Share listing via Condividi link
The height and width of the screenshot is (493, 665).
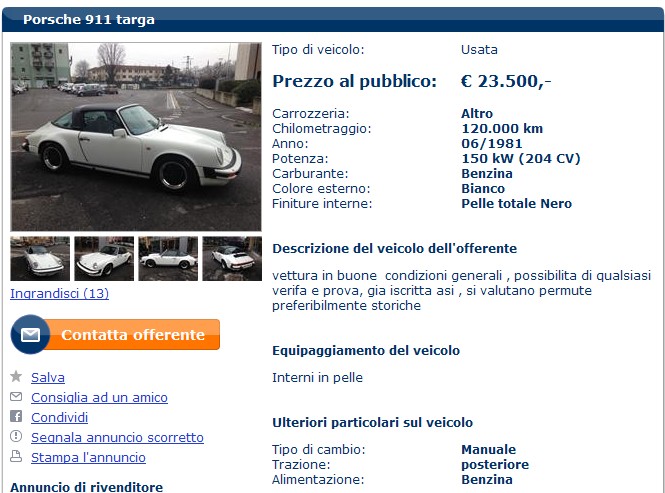59,417
